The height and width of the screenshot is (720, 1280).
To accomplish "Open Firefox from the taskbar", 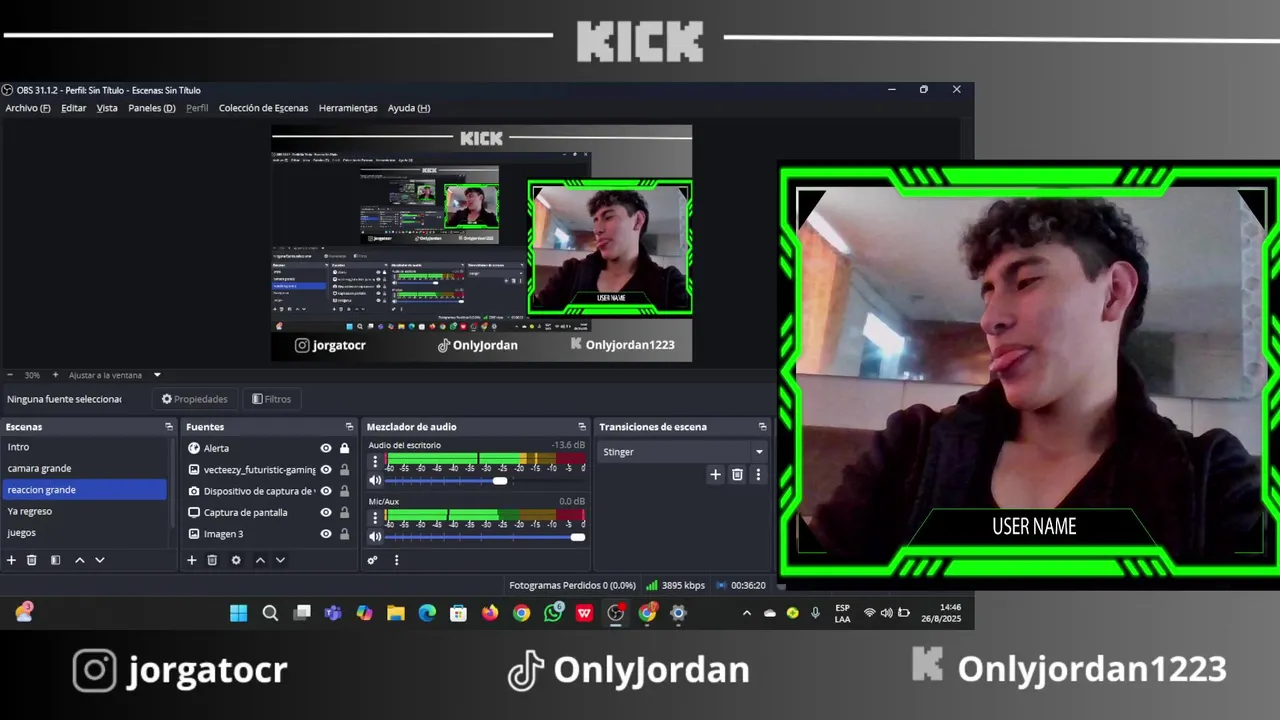I will 490,613.
